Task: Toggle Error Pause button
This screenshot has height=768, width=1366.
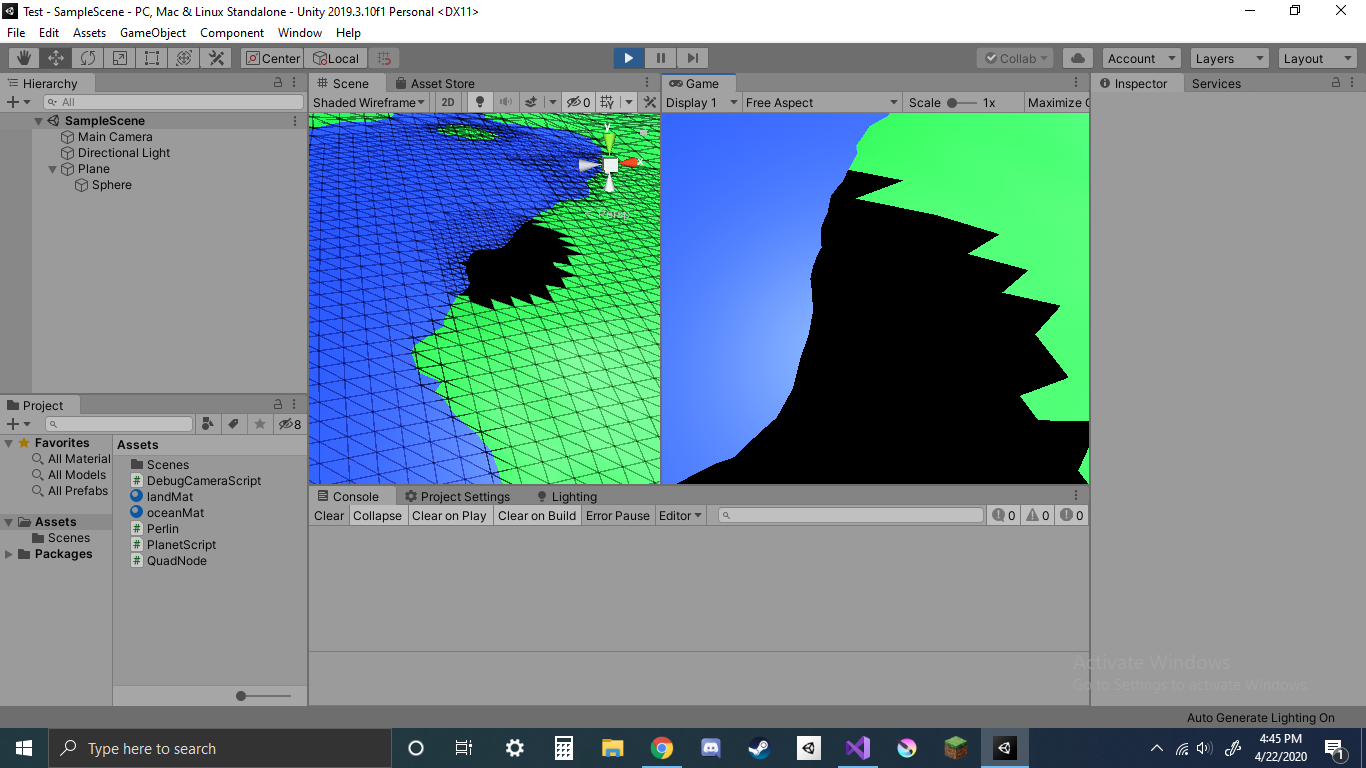Action: (x=618, y=515)
